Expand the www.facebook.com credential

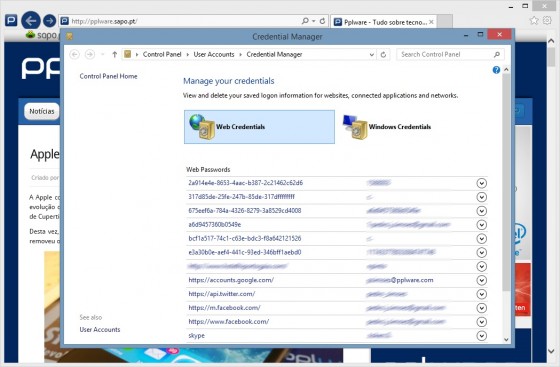click(481, 322)
